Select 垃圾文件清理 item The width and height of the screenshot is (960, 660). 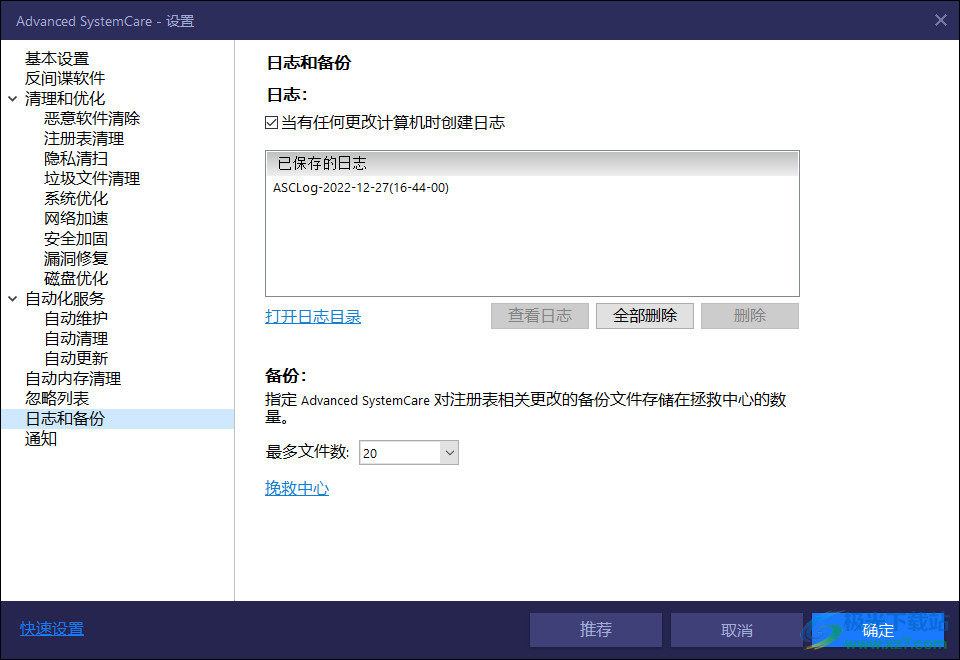tap(92, 179)
